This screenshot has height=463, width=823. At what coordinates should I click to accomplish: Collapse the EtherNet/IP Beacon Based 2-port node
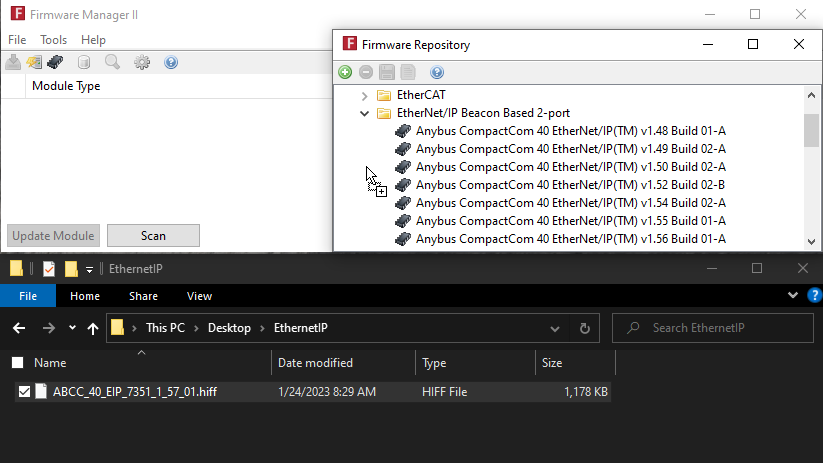[x=364, y=113]
